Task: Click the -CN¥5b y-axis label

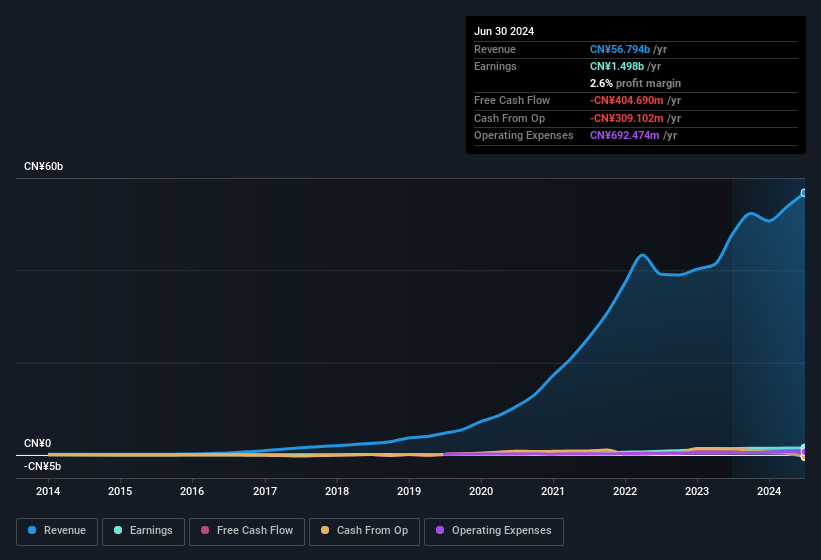Action: coord(42,466)
